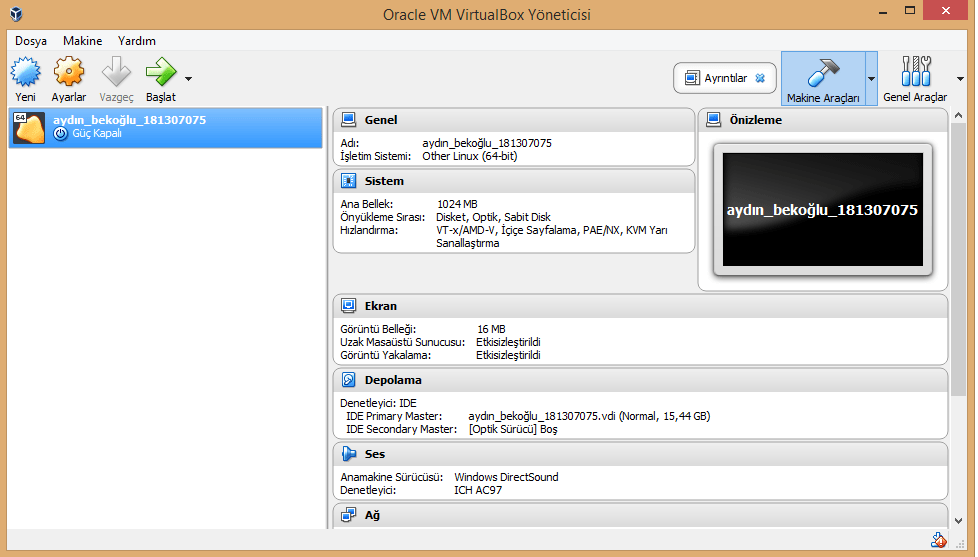Click the Güç Kapalı power state icon
The width and height of the screenshot is (978, 557).
(61, 133)
